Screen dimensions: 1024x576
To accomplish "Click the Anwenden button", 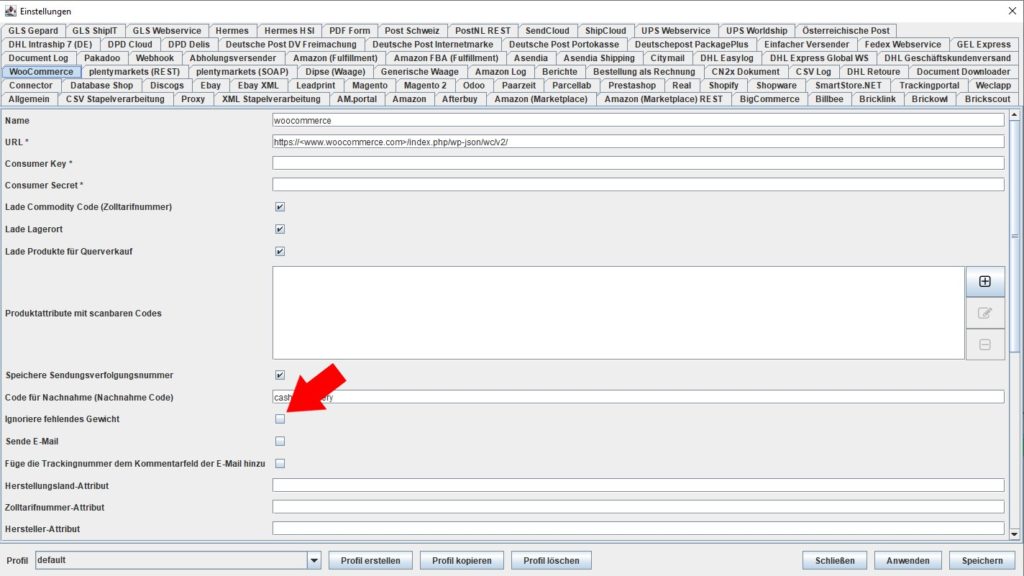I will 908,560.
